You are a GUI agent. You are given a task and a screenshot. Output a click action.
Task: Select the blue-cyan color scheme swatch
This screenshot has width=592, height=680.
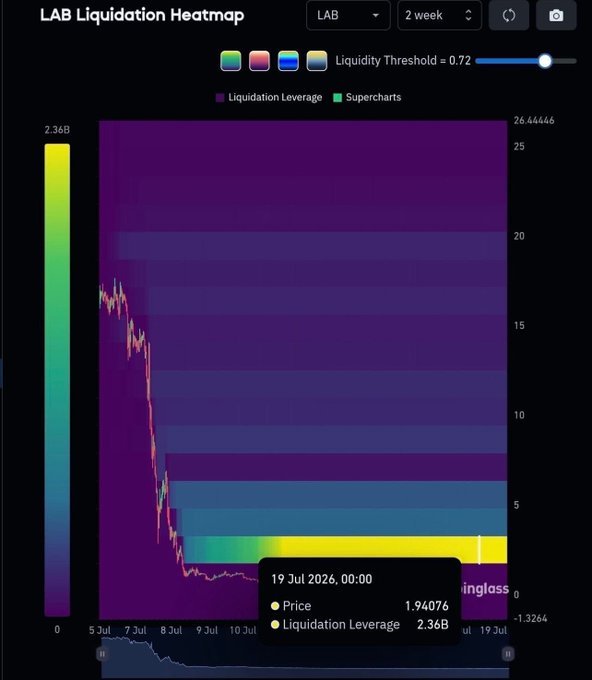coord(288,61)
